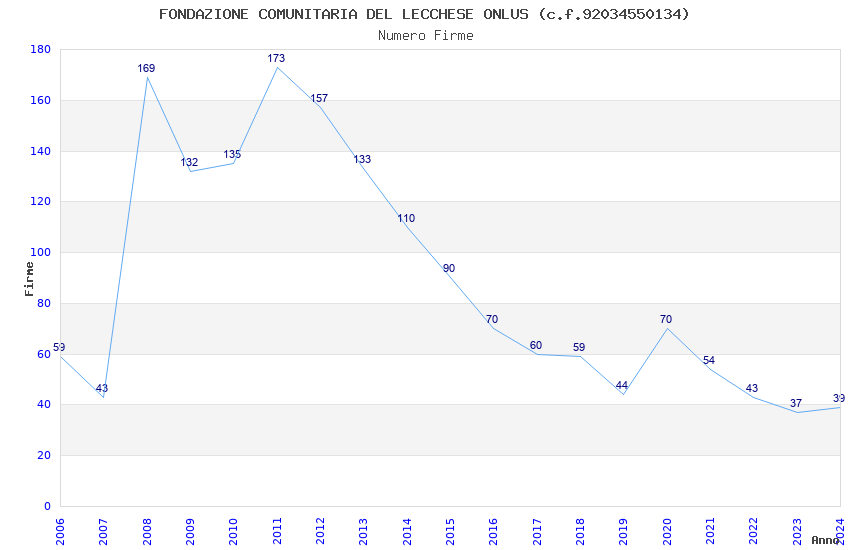Click the data label 44 at 2019

click(x=622, y=385)
